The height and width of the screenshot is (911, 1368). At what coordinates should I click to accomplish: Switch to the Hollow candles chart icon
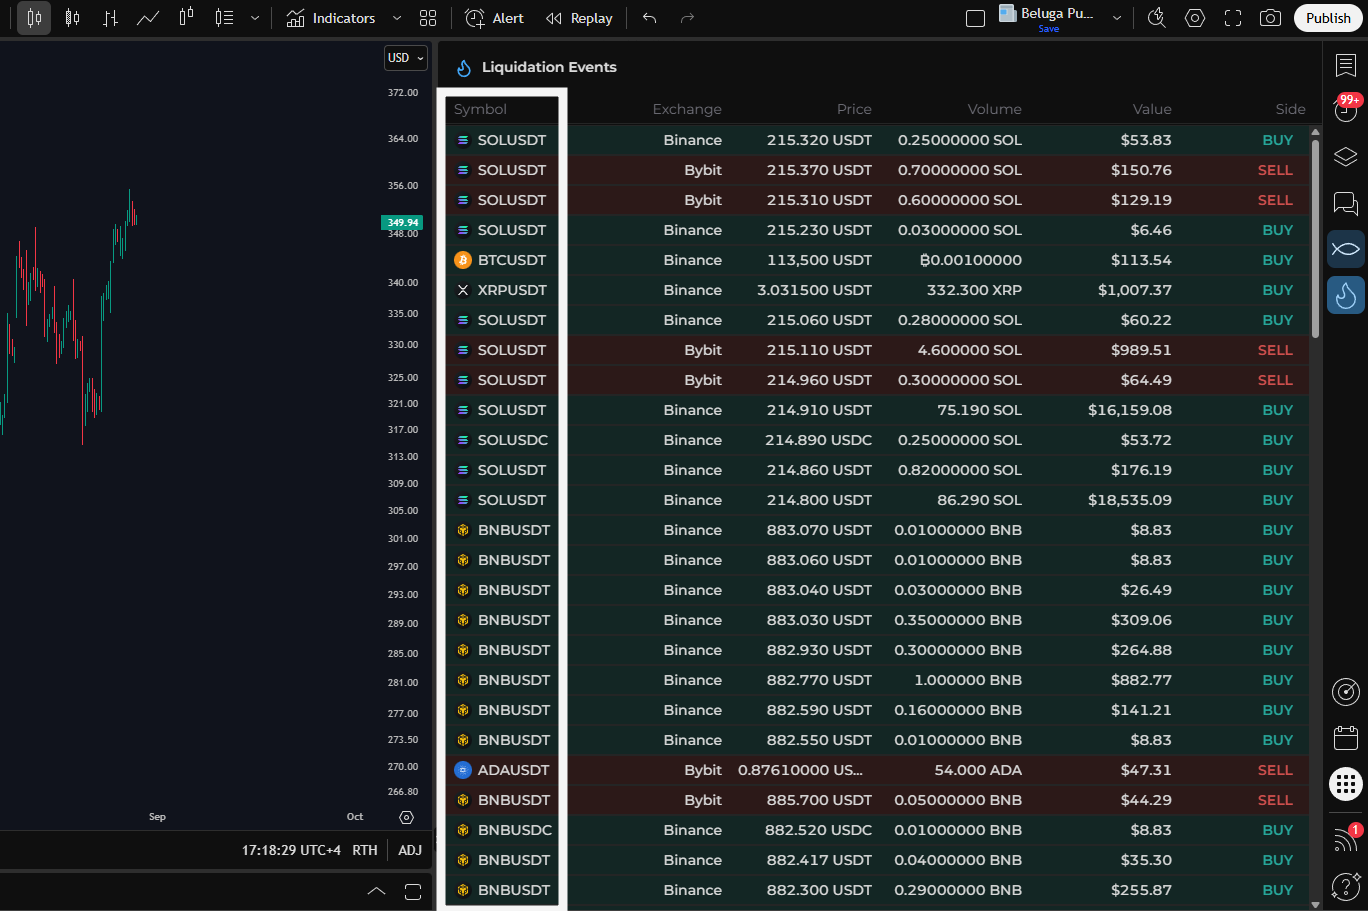point(72,18)
